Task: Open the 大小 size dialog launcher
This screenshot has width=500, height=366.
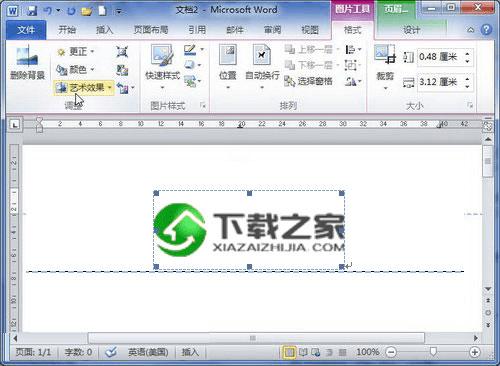Action: pyautogui.click(x=470, y=106)
